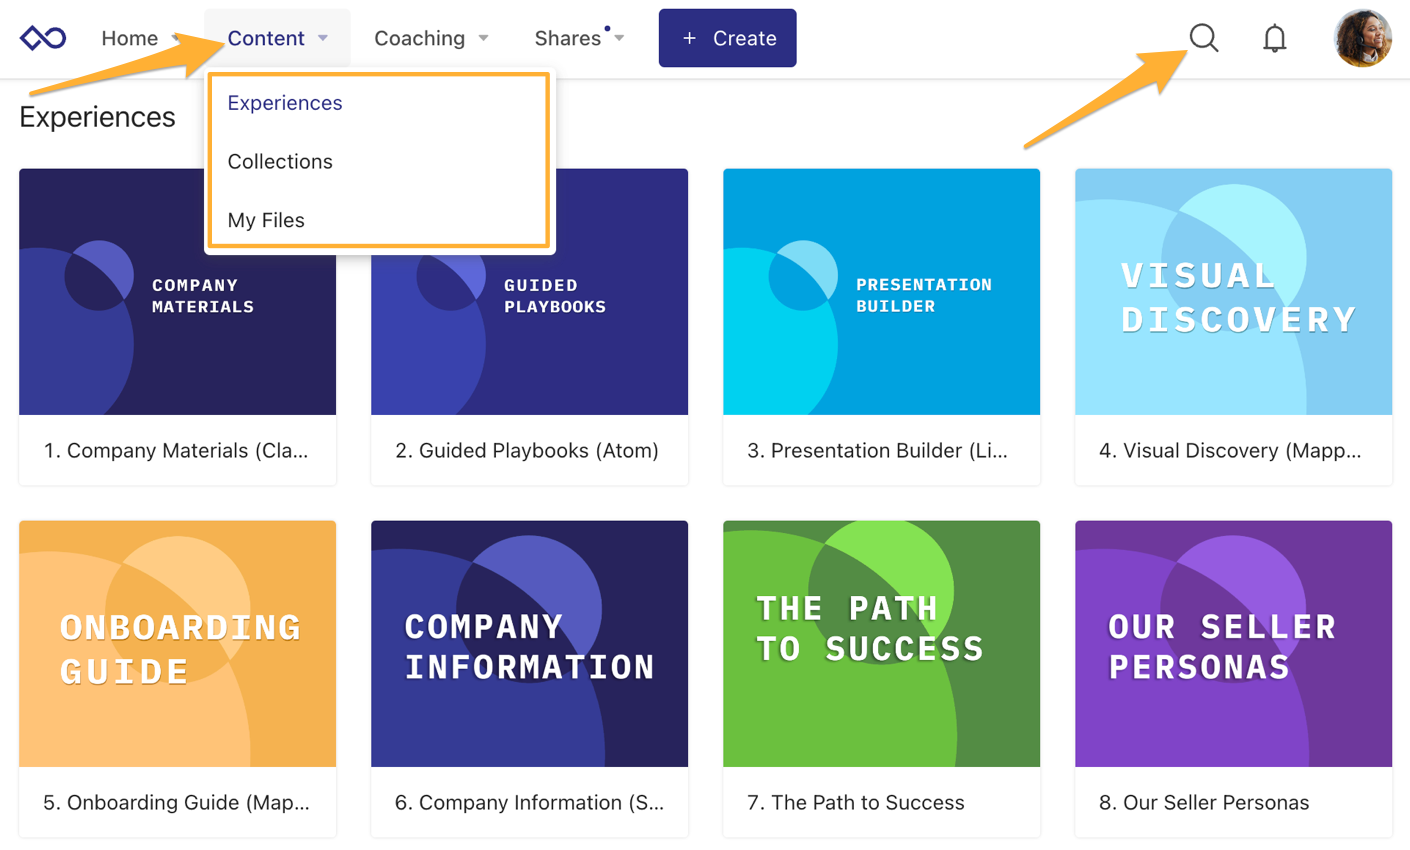
Task: Open the Path to Success thumbnail
Action: click(x=881, y=644)
